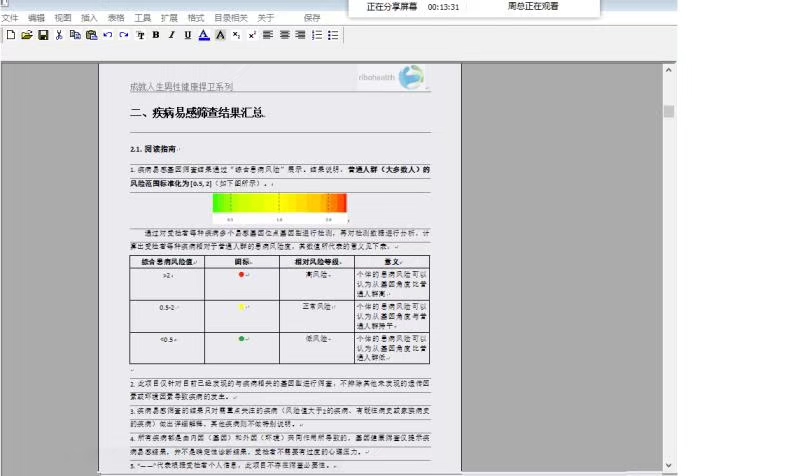Open the 目录相关 menu
This screenshot has height=476, width=800.
[x=230, y=18]
